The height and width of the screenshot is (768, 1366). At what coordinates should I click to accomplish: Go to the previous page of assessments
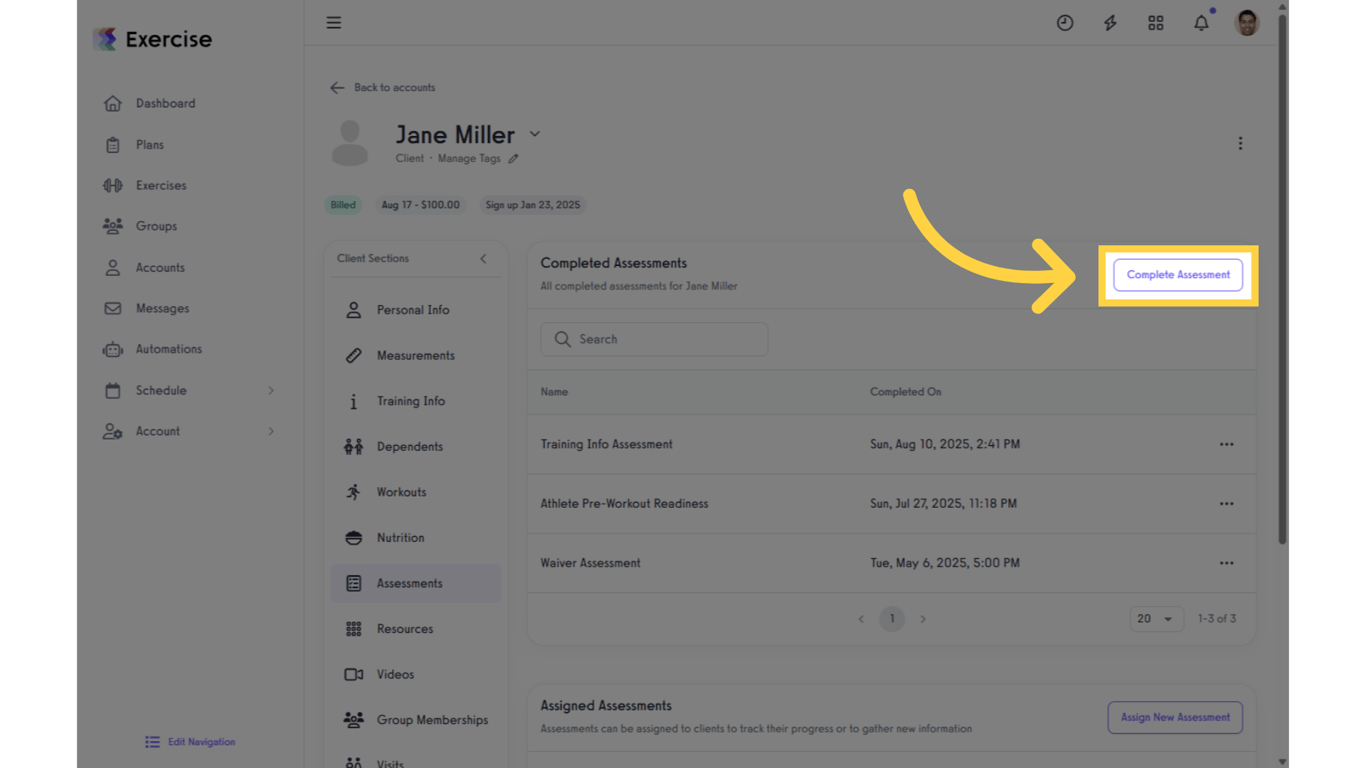pos(861,619)
